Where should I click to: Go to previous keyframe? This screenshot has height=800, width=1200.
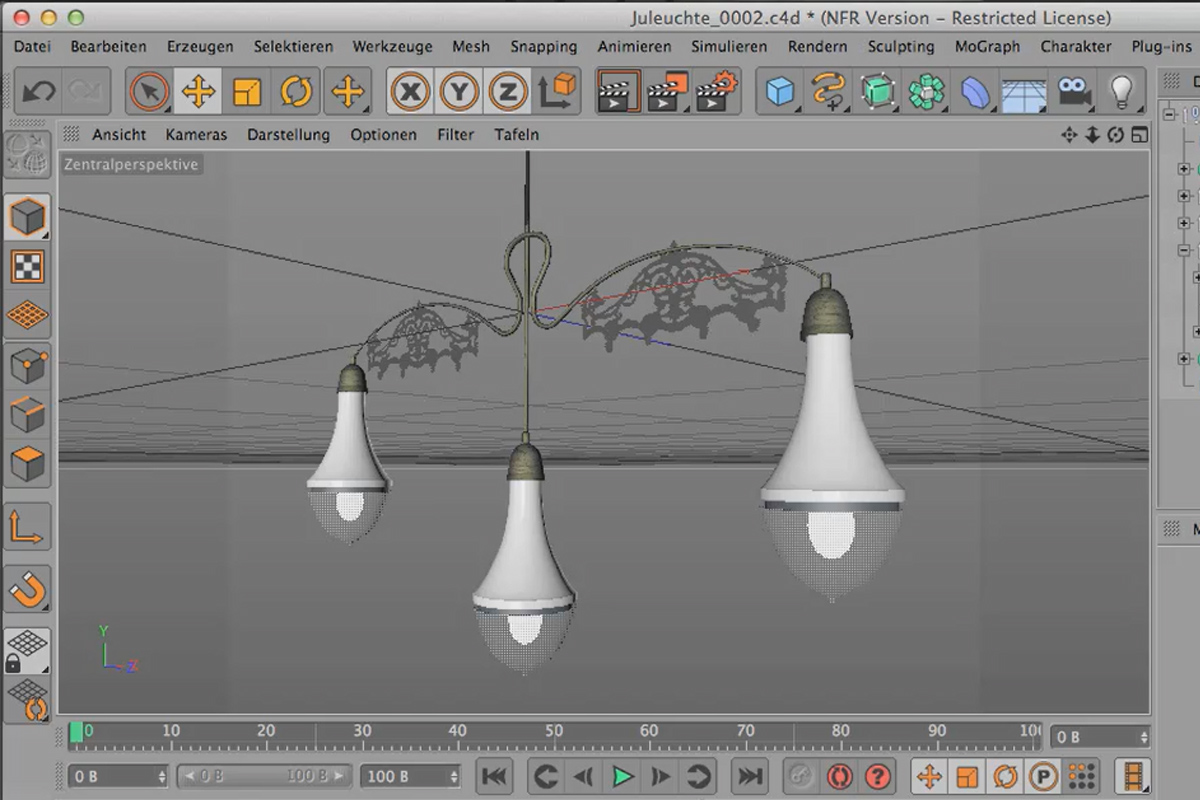545,775
